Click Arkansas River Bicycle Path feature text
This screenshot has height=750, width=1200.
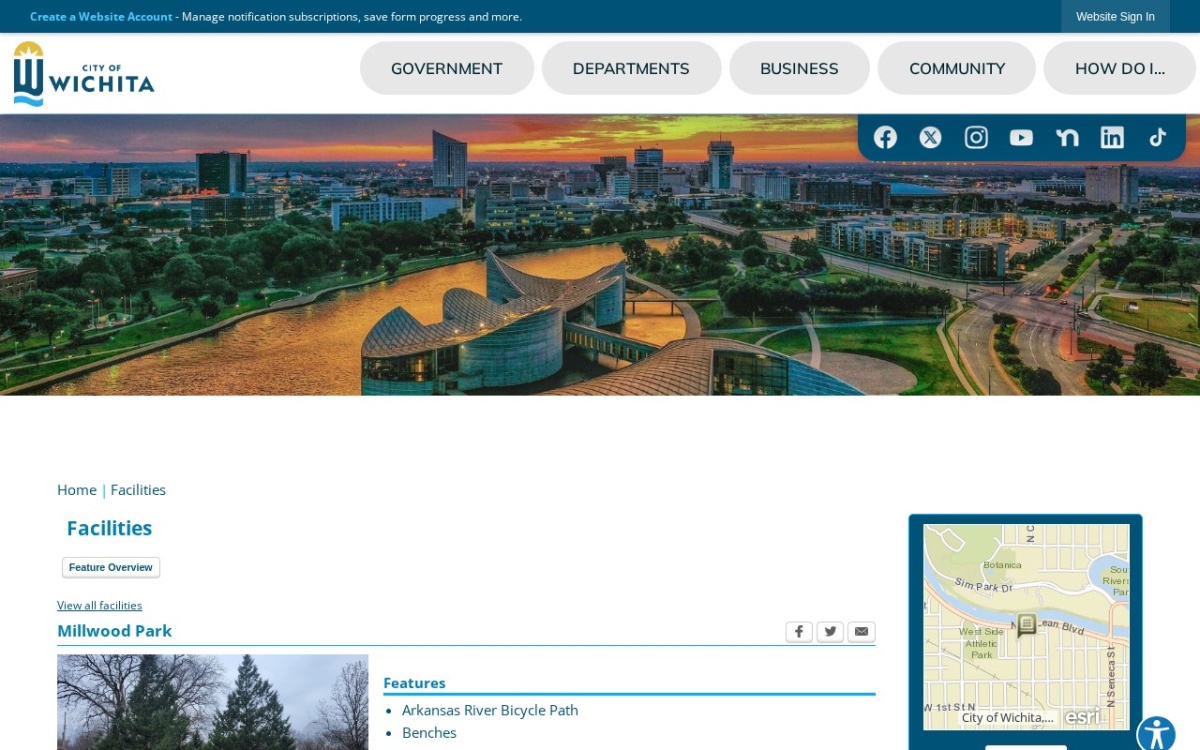tap(490, 710)
